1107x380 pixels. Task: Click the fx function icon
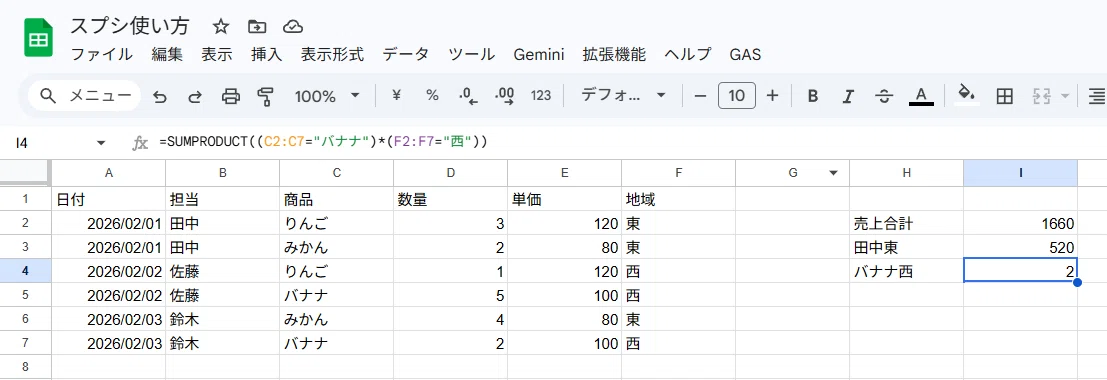[140, 143]
